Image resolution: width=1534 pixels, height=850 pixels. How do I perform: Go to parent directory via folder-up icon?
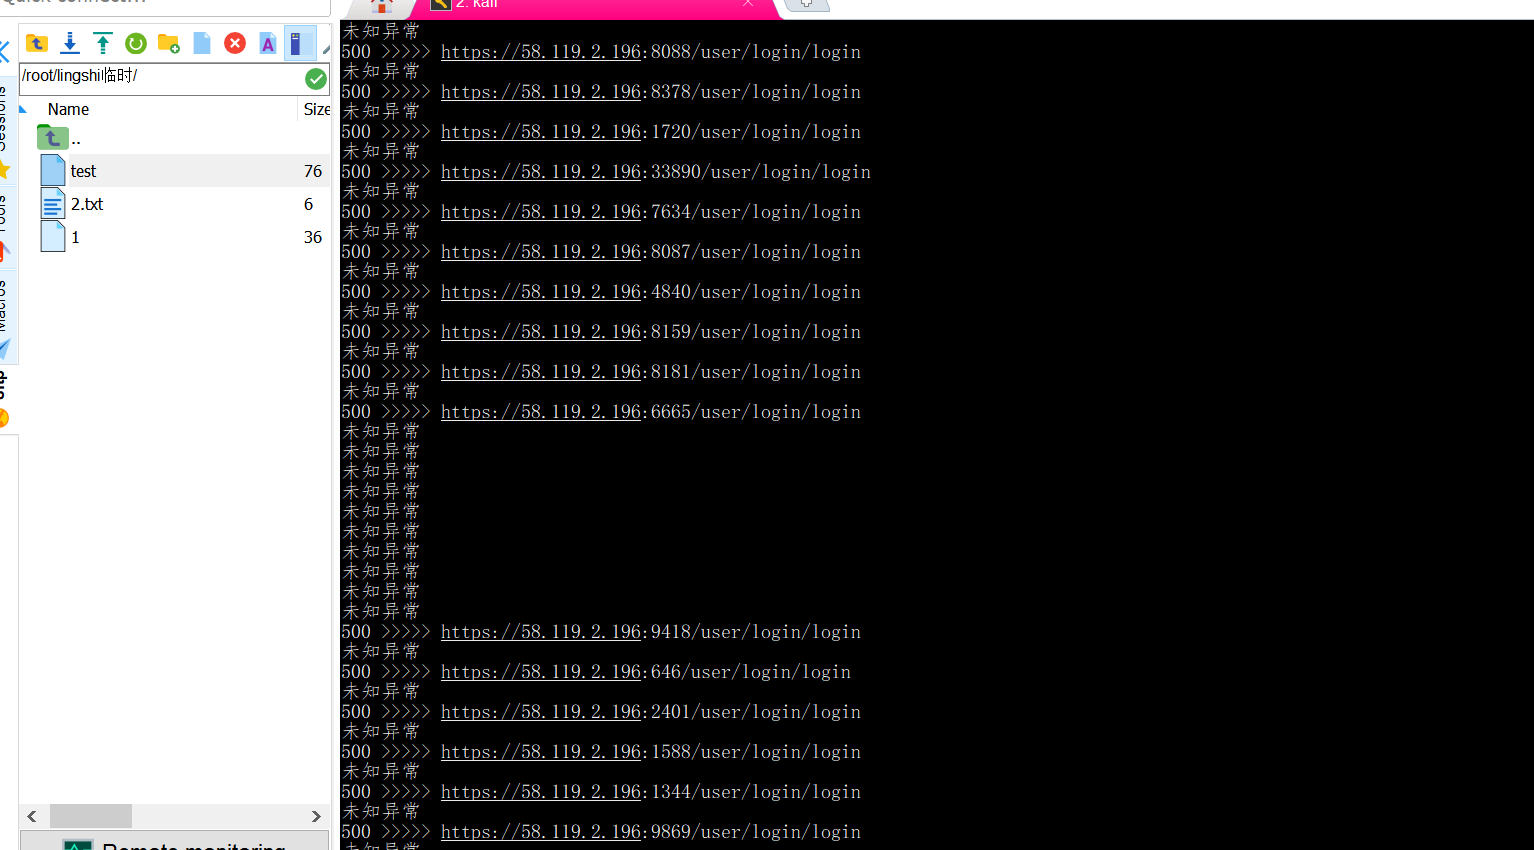click(x=37, y=43)
